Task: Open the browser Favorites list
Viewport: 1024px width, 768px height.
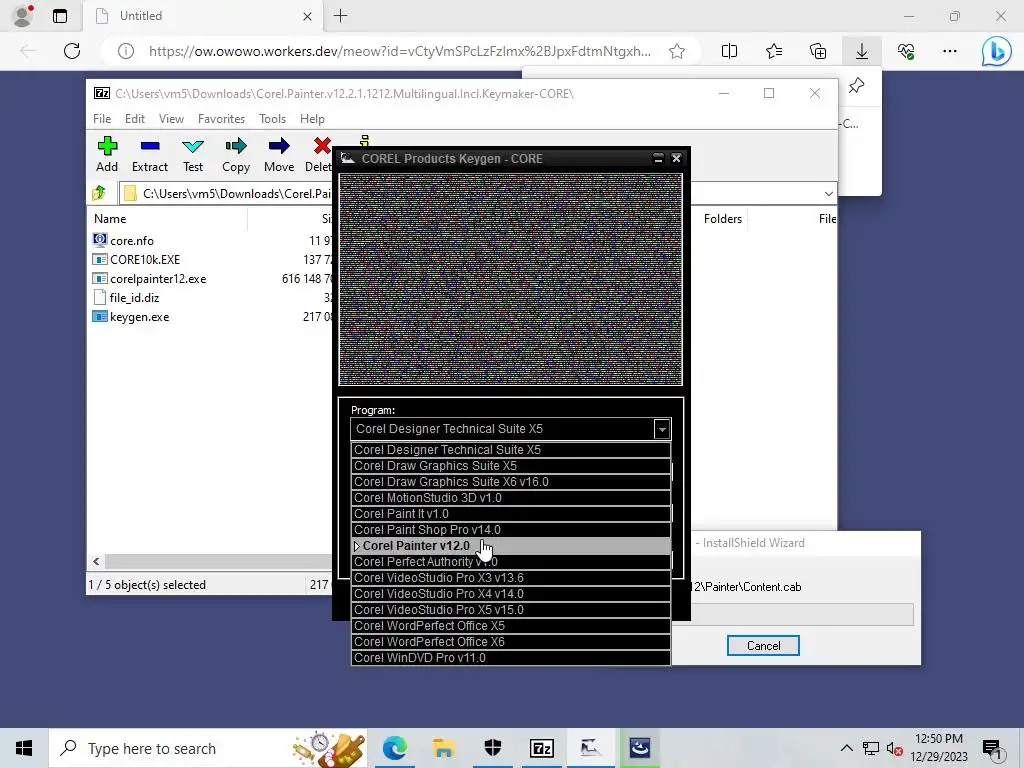Action: 774,51
